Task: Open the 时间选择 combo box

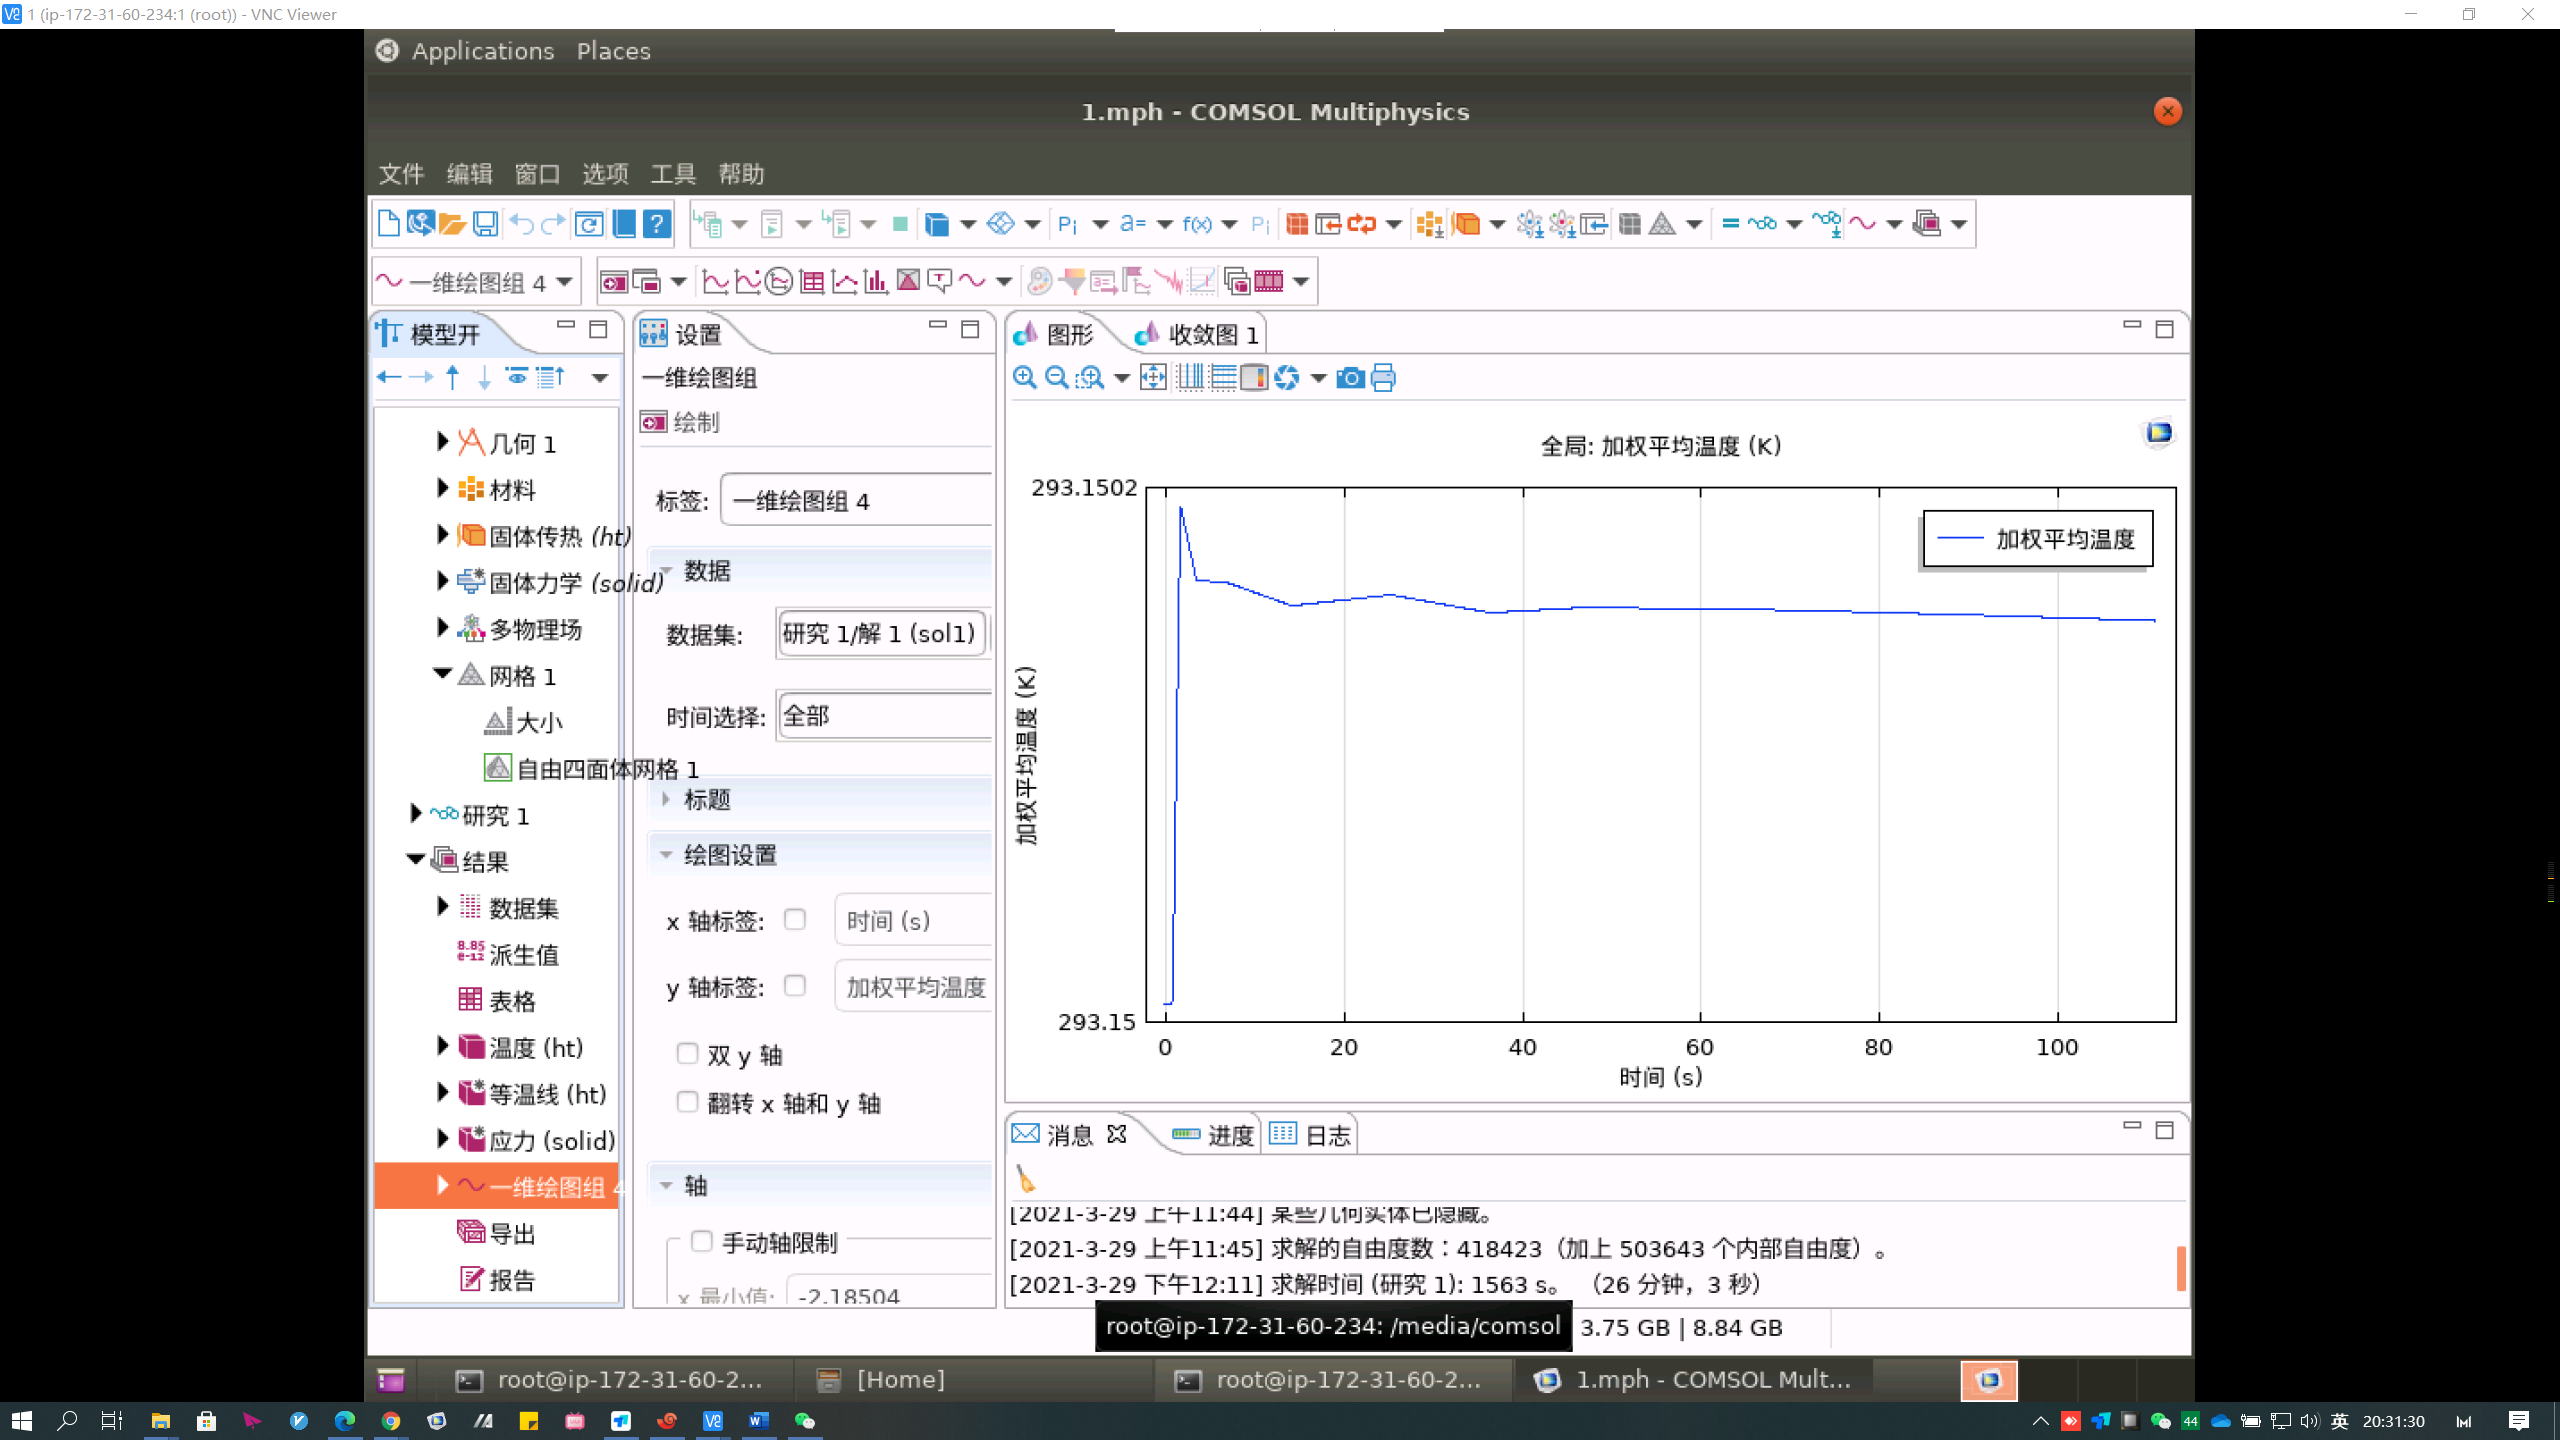Action: 884,716
